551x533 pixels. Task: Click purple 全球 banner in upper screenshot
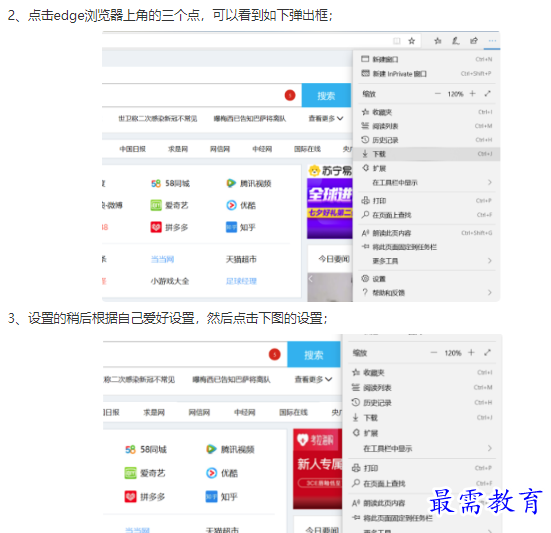(x=330, y=208)
